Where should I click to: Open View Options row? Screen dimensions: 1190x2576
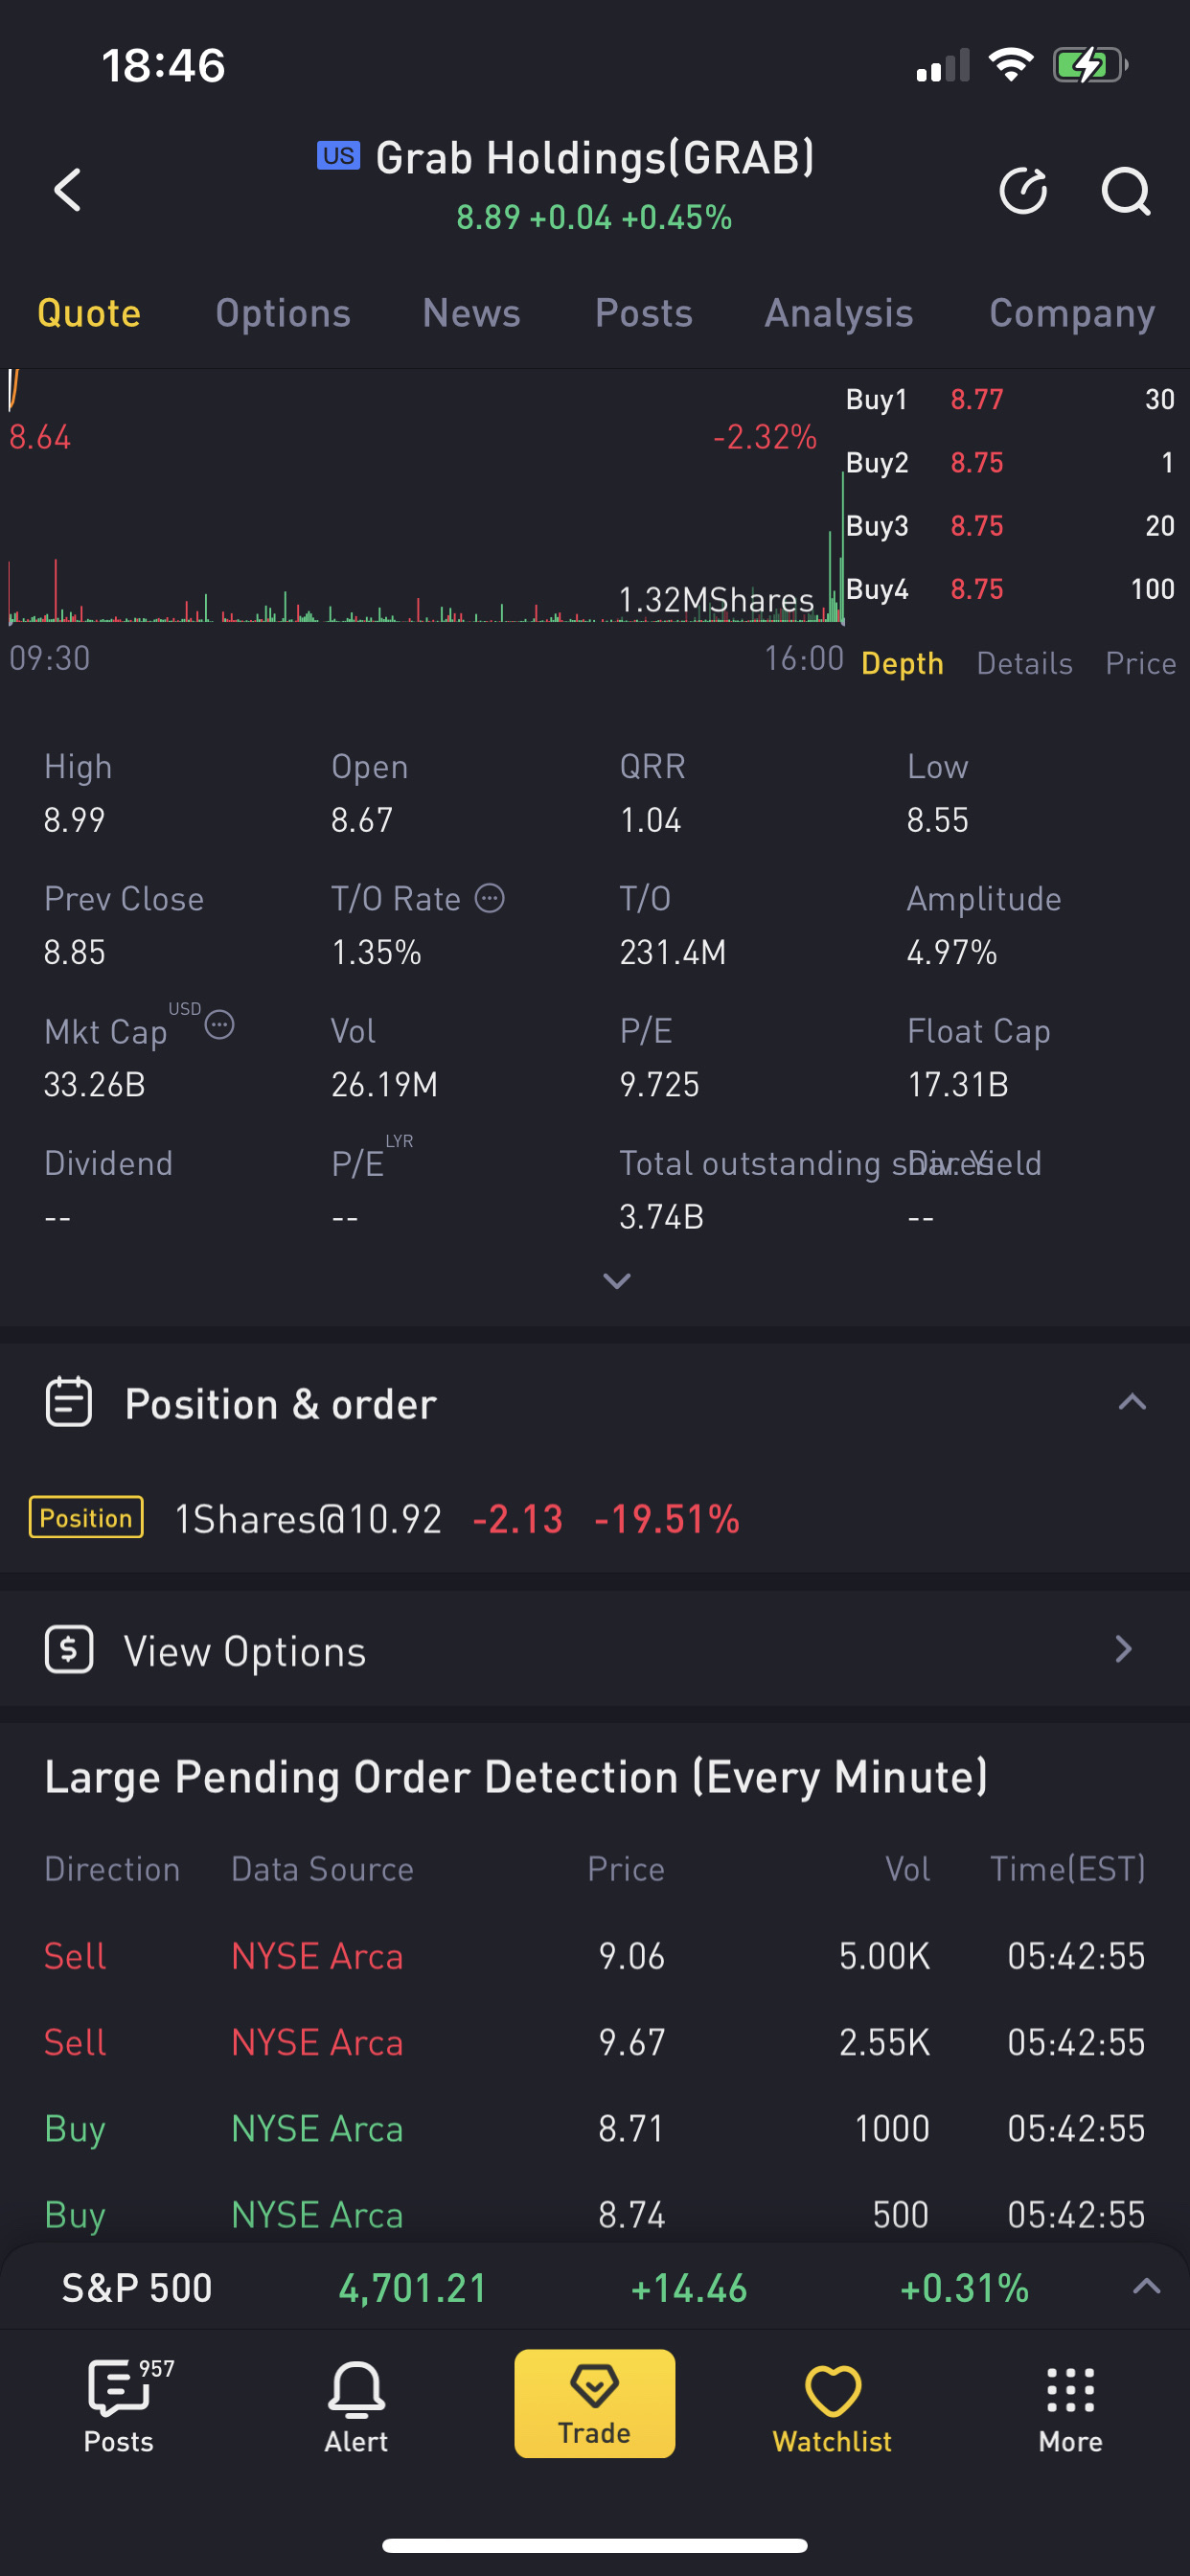click(x=595, y=1649)
